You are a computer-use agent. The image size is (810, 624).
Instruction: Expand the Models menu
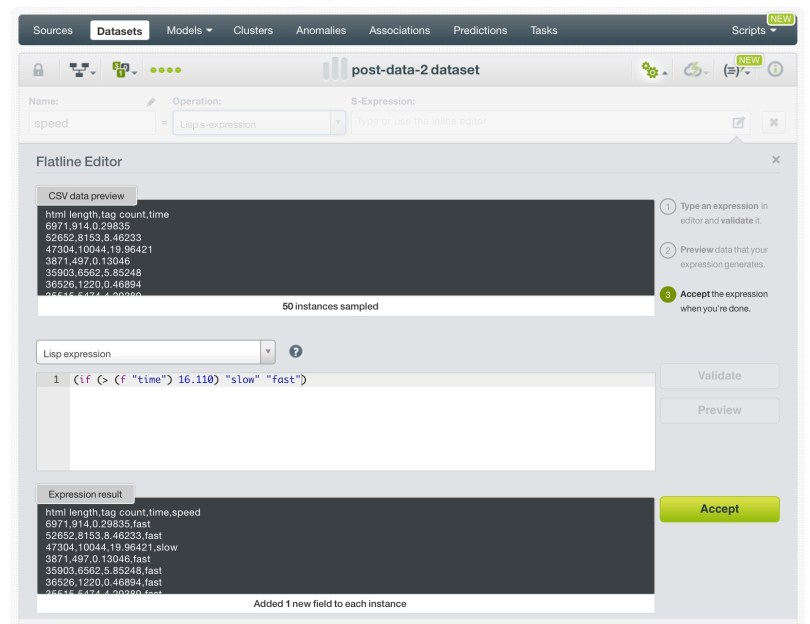click(x=189, y=30)
